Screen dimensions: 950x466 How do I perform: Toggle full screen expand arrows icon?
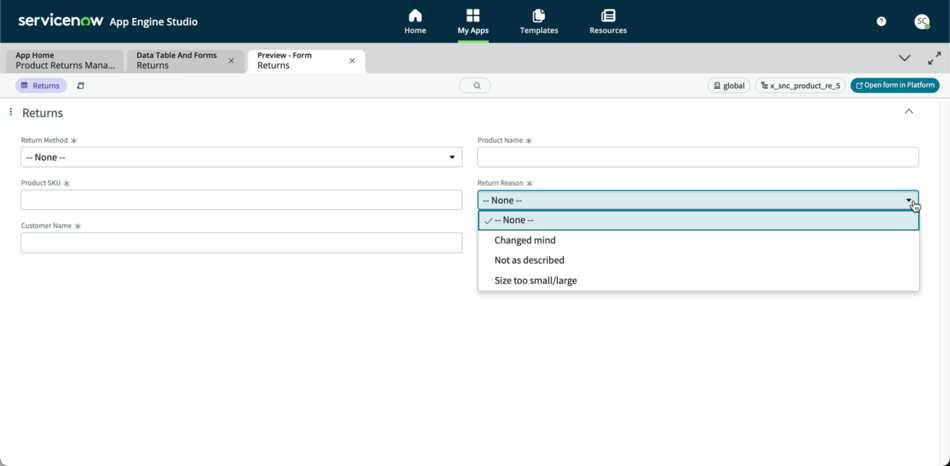pos(934,58)
